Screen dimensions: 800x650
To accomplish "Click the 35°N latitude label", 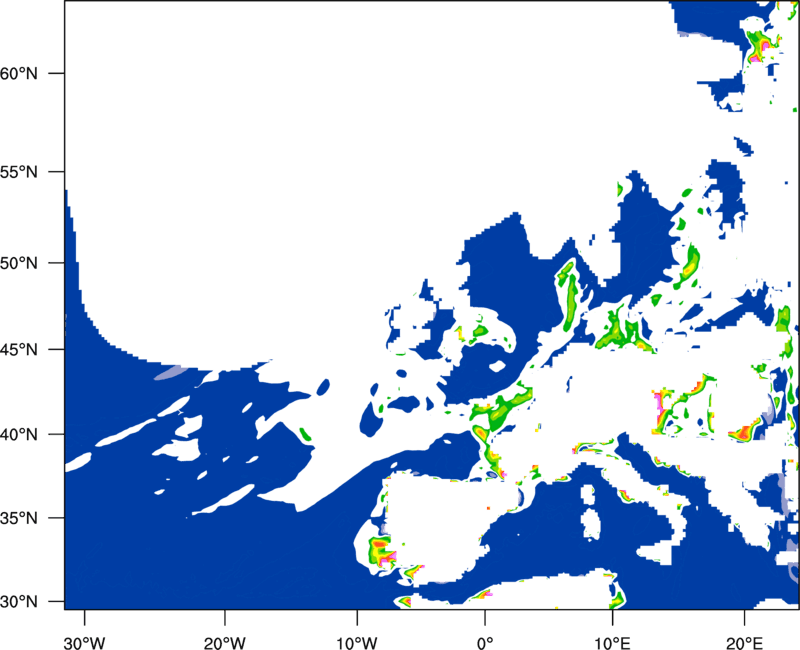I will coord(19,518).
